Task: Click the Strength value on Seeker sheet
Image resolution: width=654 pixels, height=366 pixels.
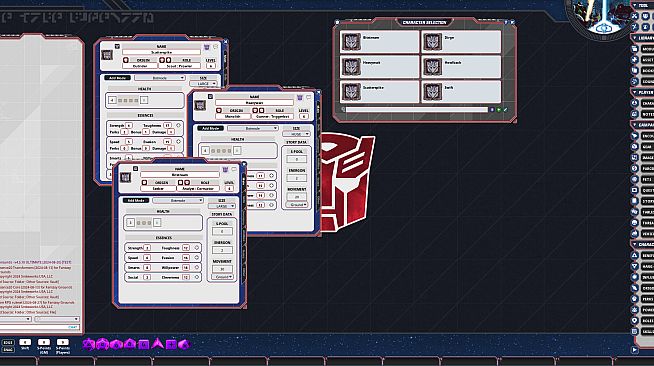Action: tap(147, 248)
